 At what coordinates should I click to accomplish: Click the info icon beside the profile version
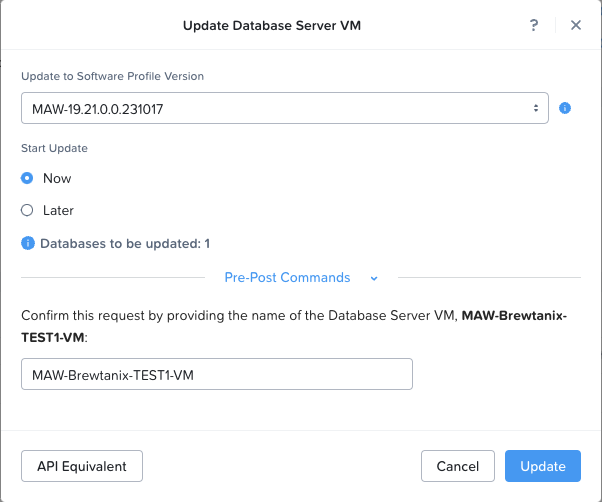coord(564,108)
